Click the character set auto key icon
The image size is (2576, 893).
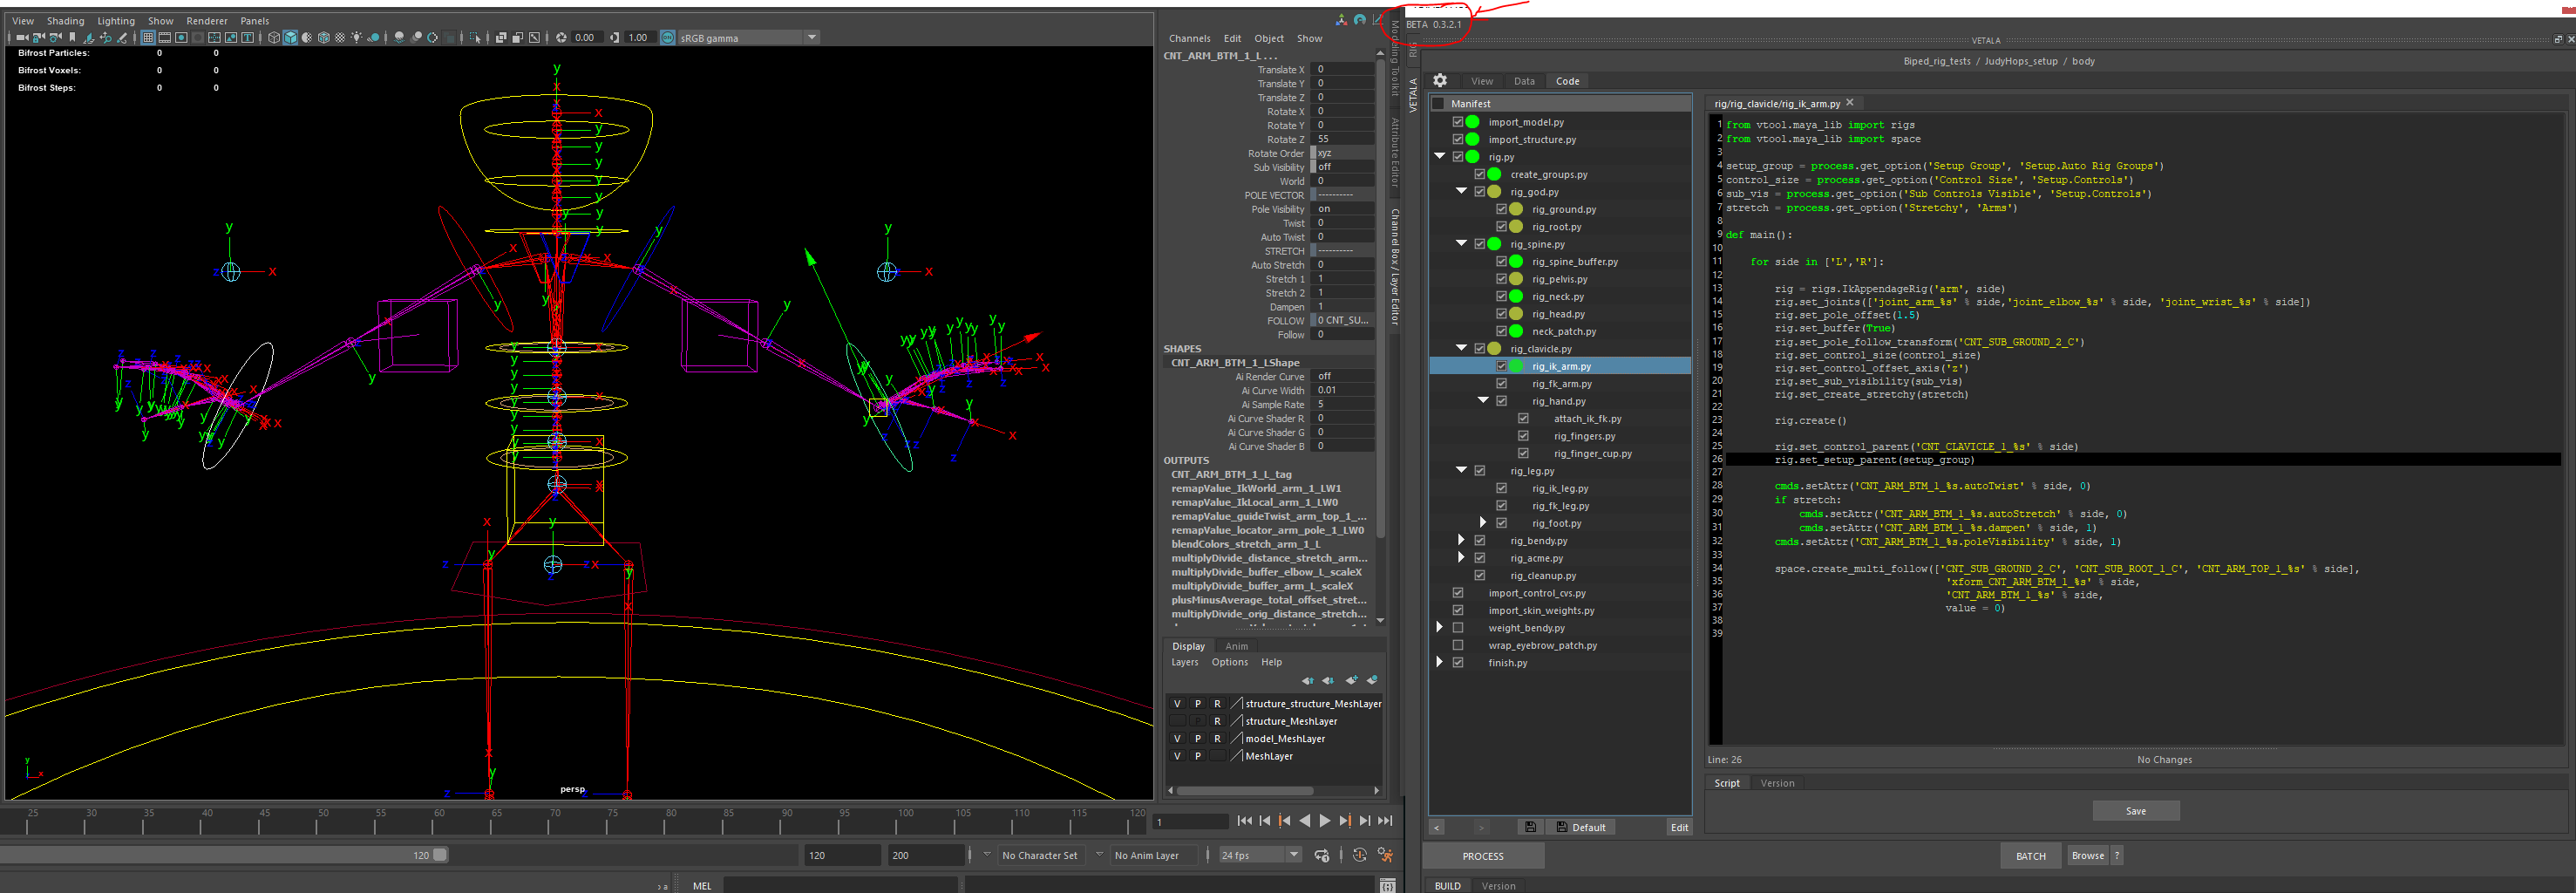click(1361, 855)
